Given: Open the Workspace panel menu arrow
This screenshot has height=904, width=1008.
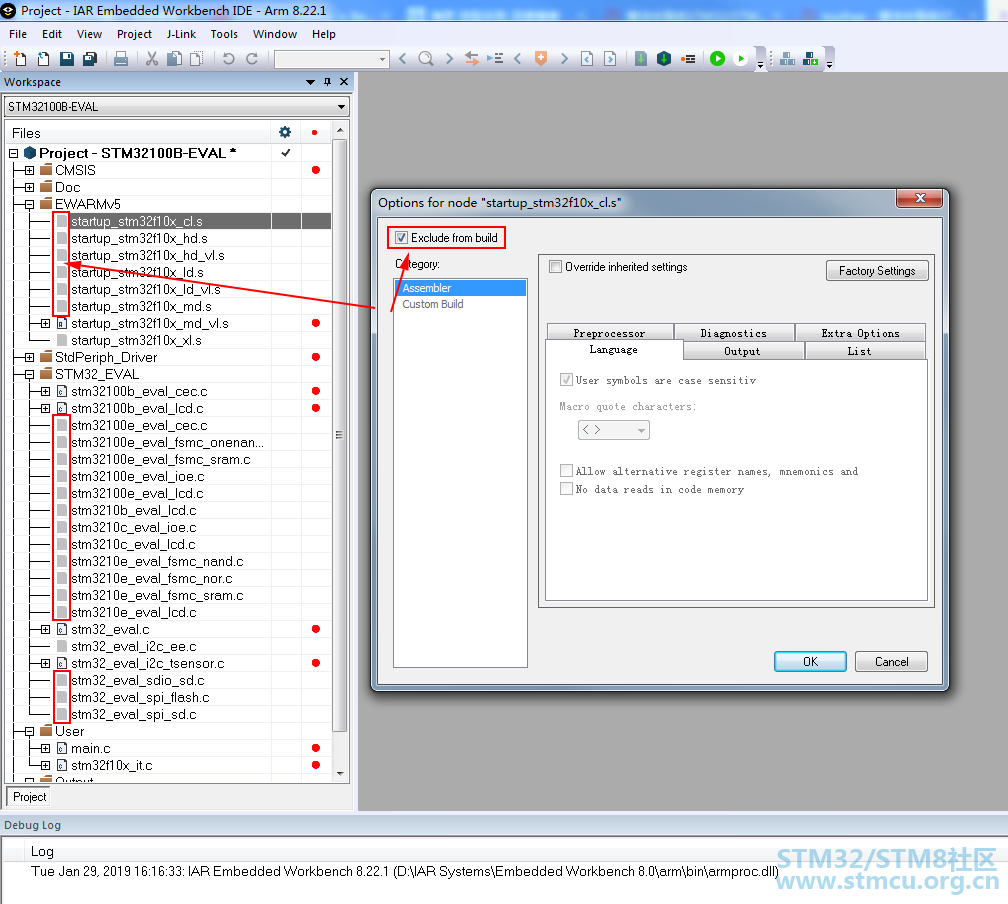Looking at the screenshot, I should [x=310, y=82].
